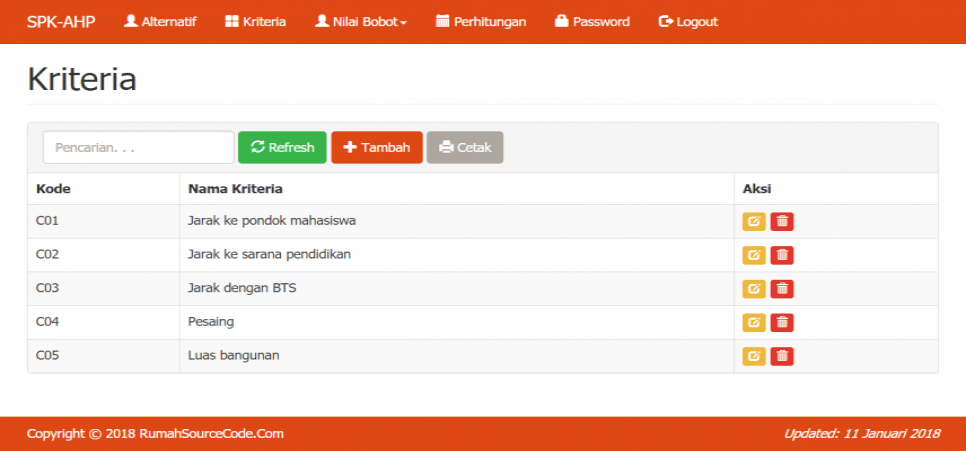Image resolution: width=966 pixels, height=451 pixels.
Task: Delete the Jarak ke pondok mahasiswa criterion
Action: (782, 222)
